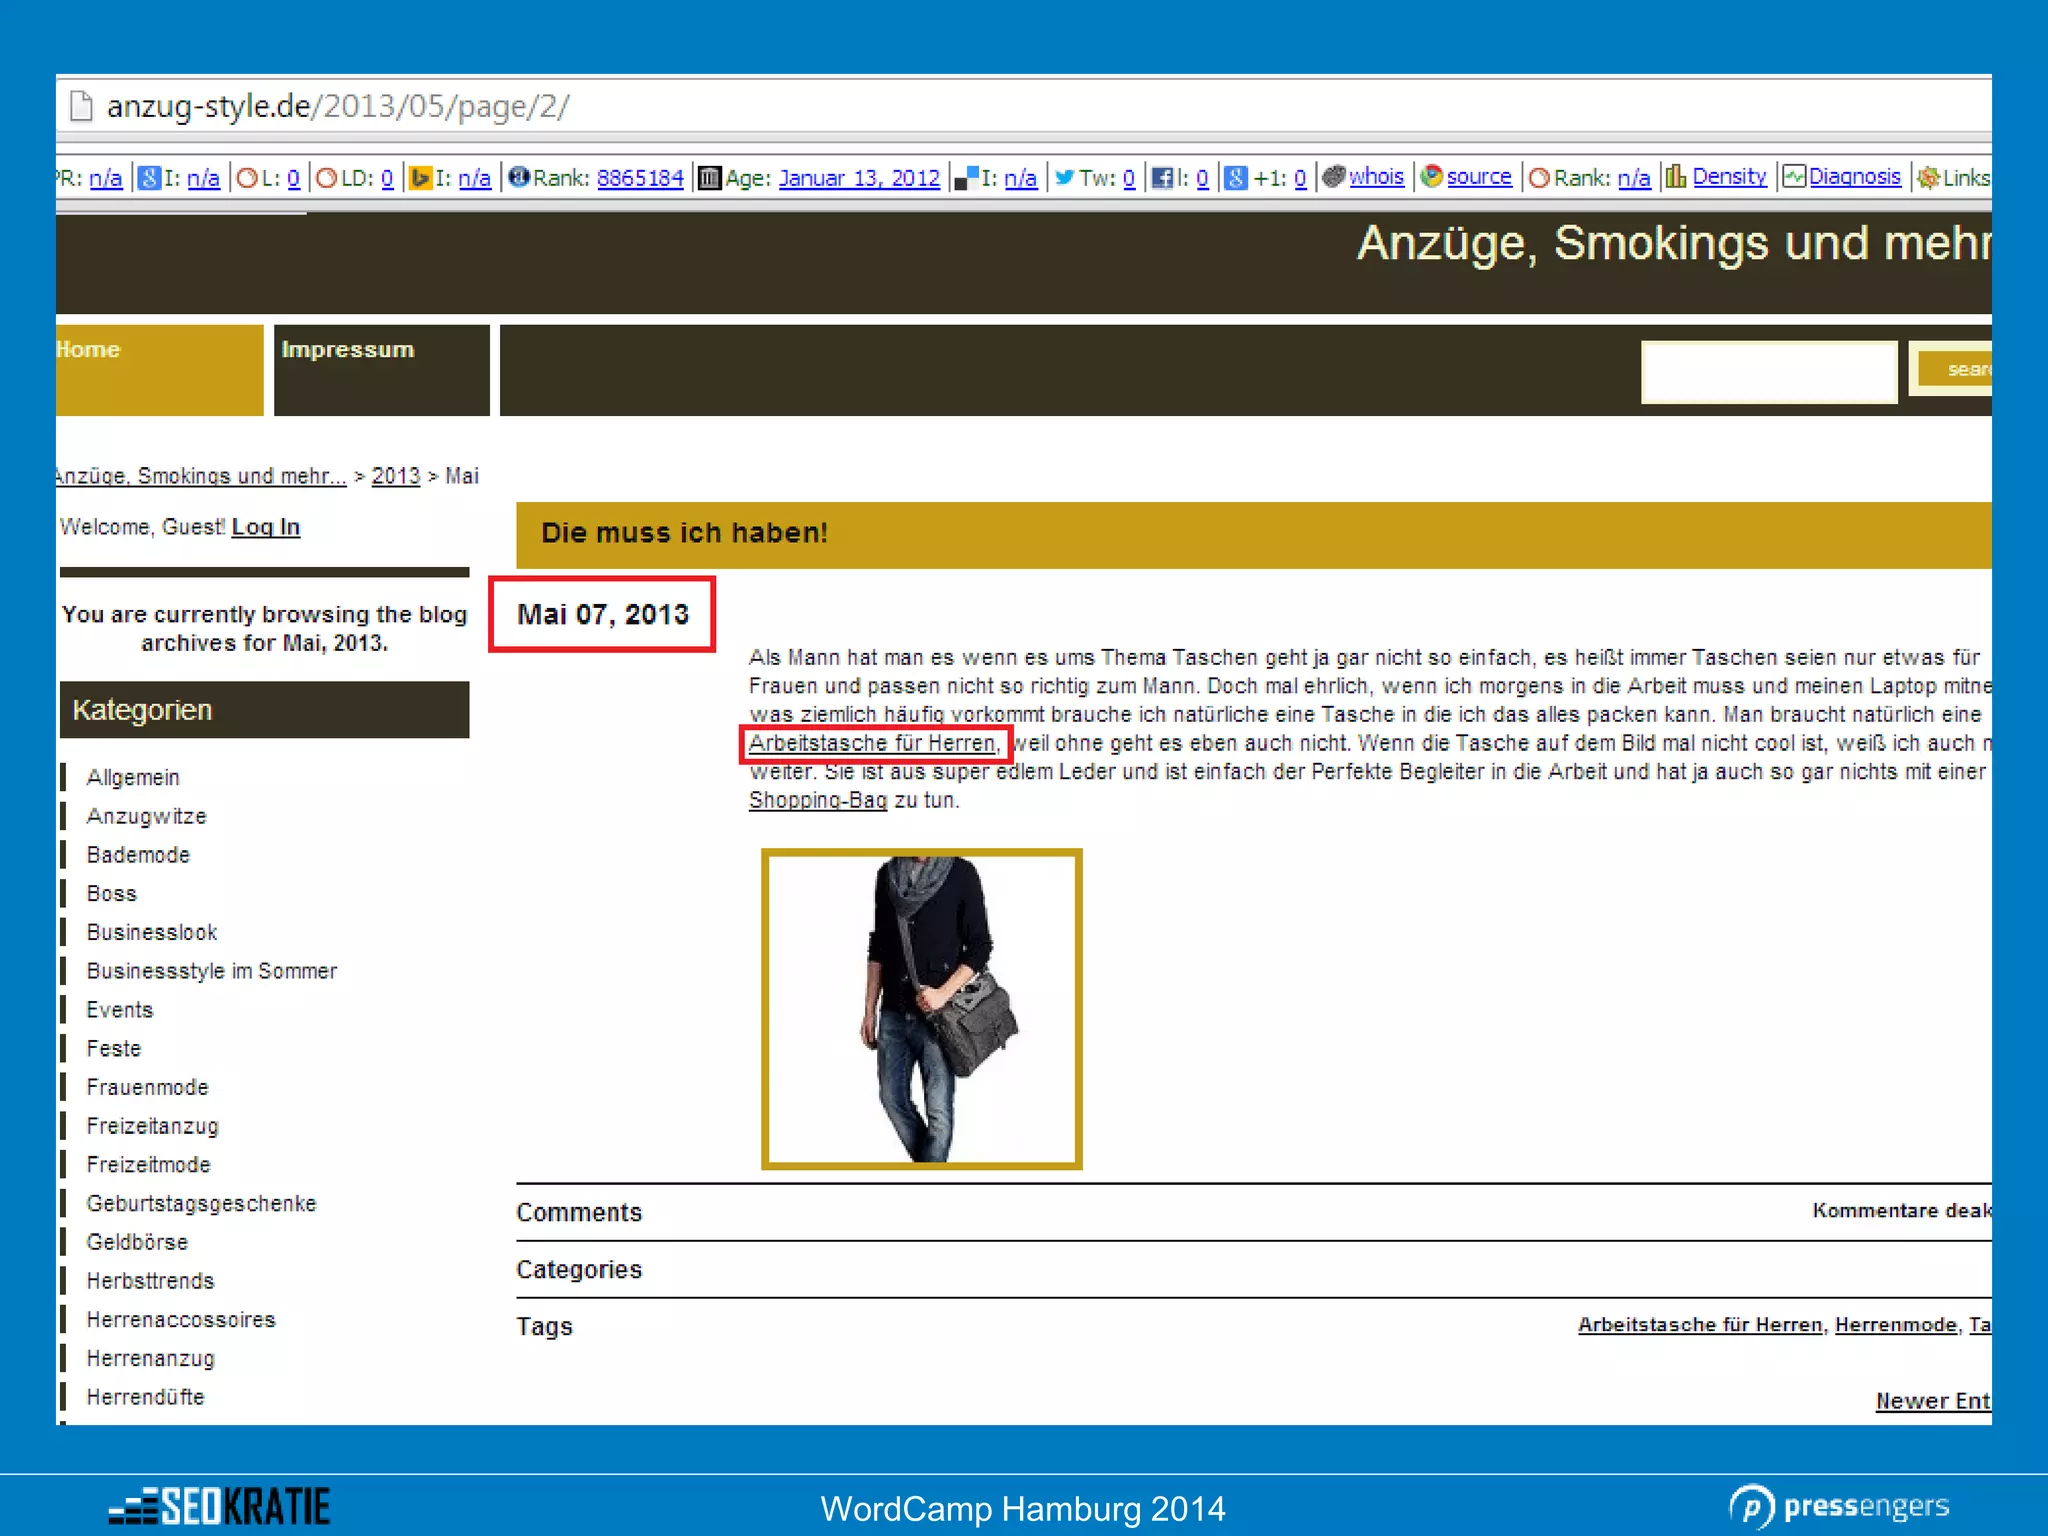Click the Arbeitstasche für Herren article link
Screen dimensions: 2048x1536
pyautogui.click(x=872, y=743)
